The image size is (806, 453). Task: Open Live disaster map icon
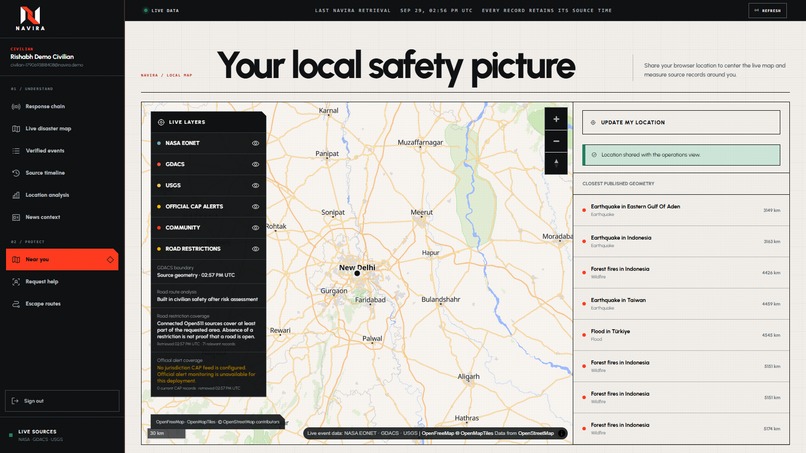pos(16,129)
